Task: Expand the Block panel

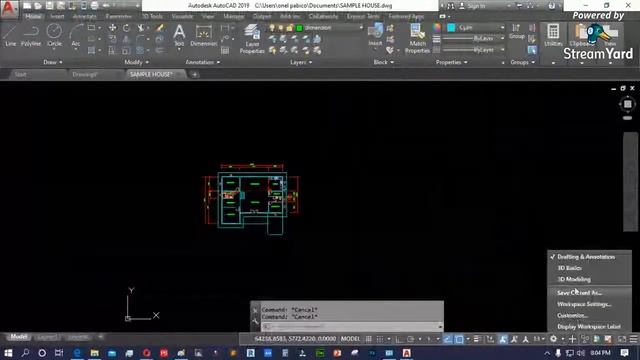Action: tap(383, 62)
